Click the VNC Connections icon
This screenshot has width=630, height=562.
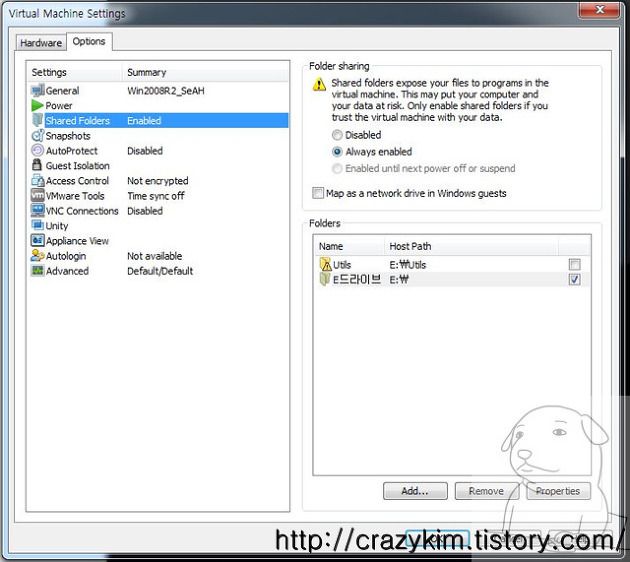click(x=37, y=210)
